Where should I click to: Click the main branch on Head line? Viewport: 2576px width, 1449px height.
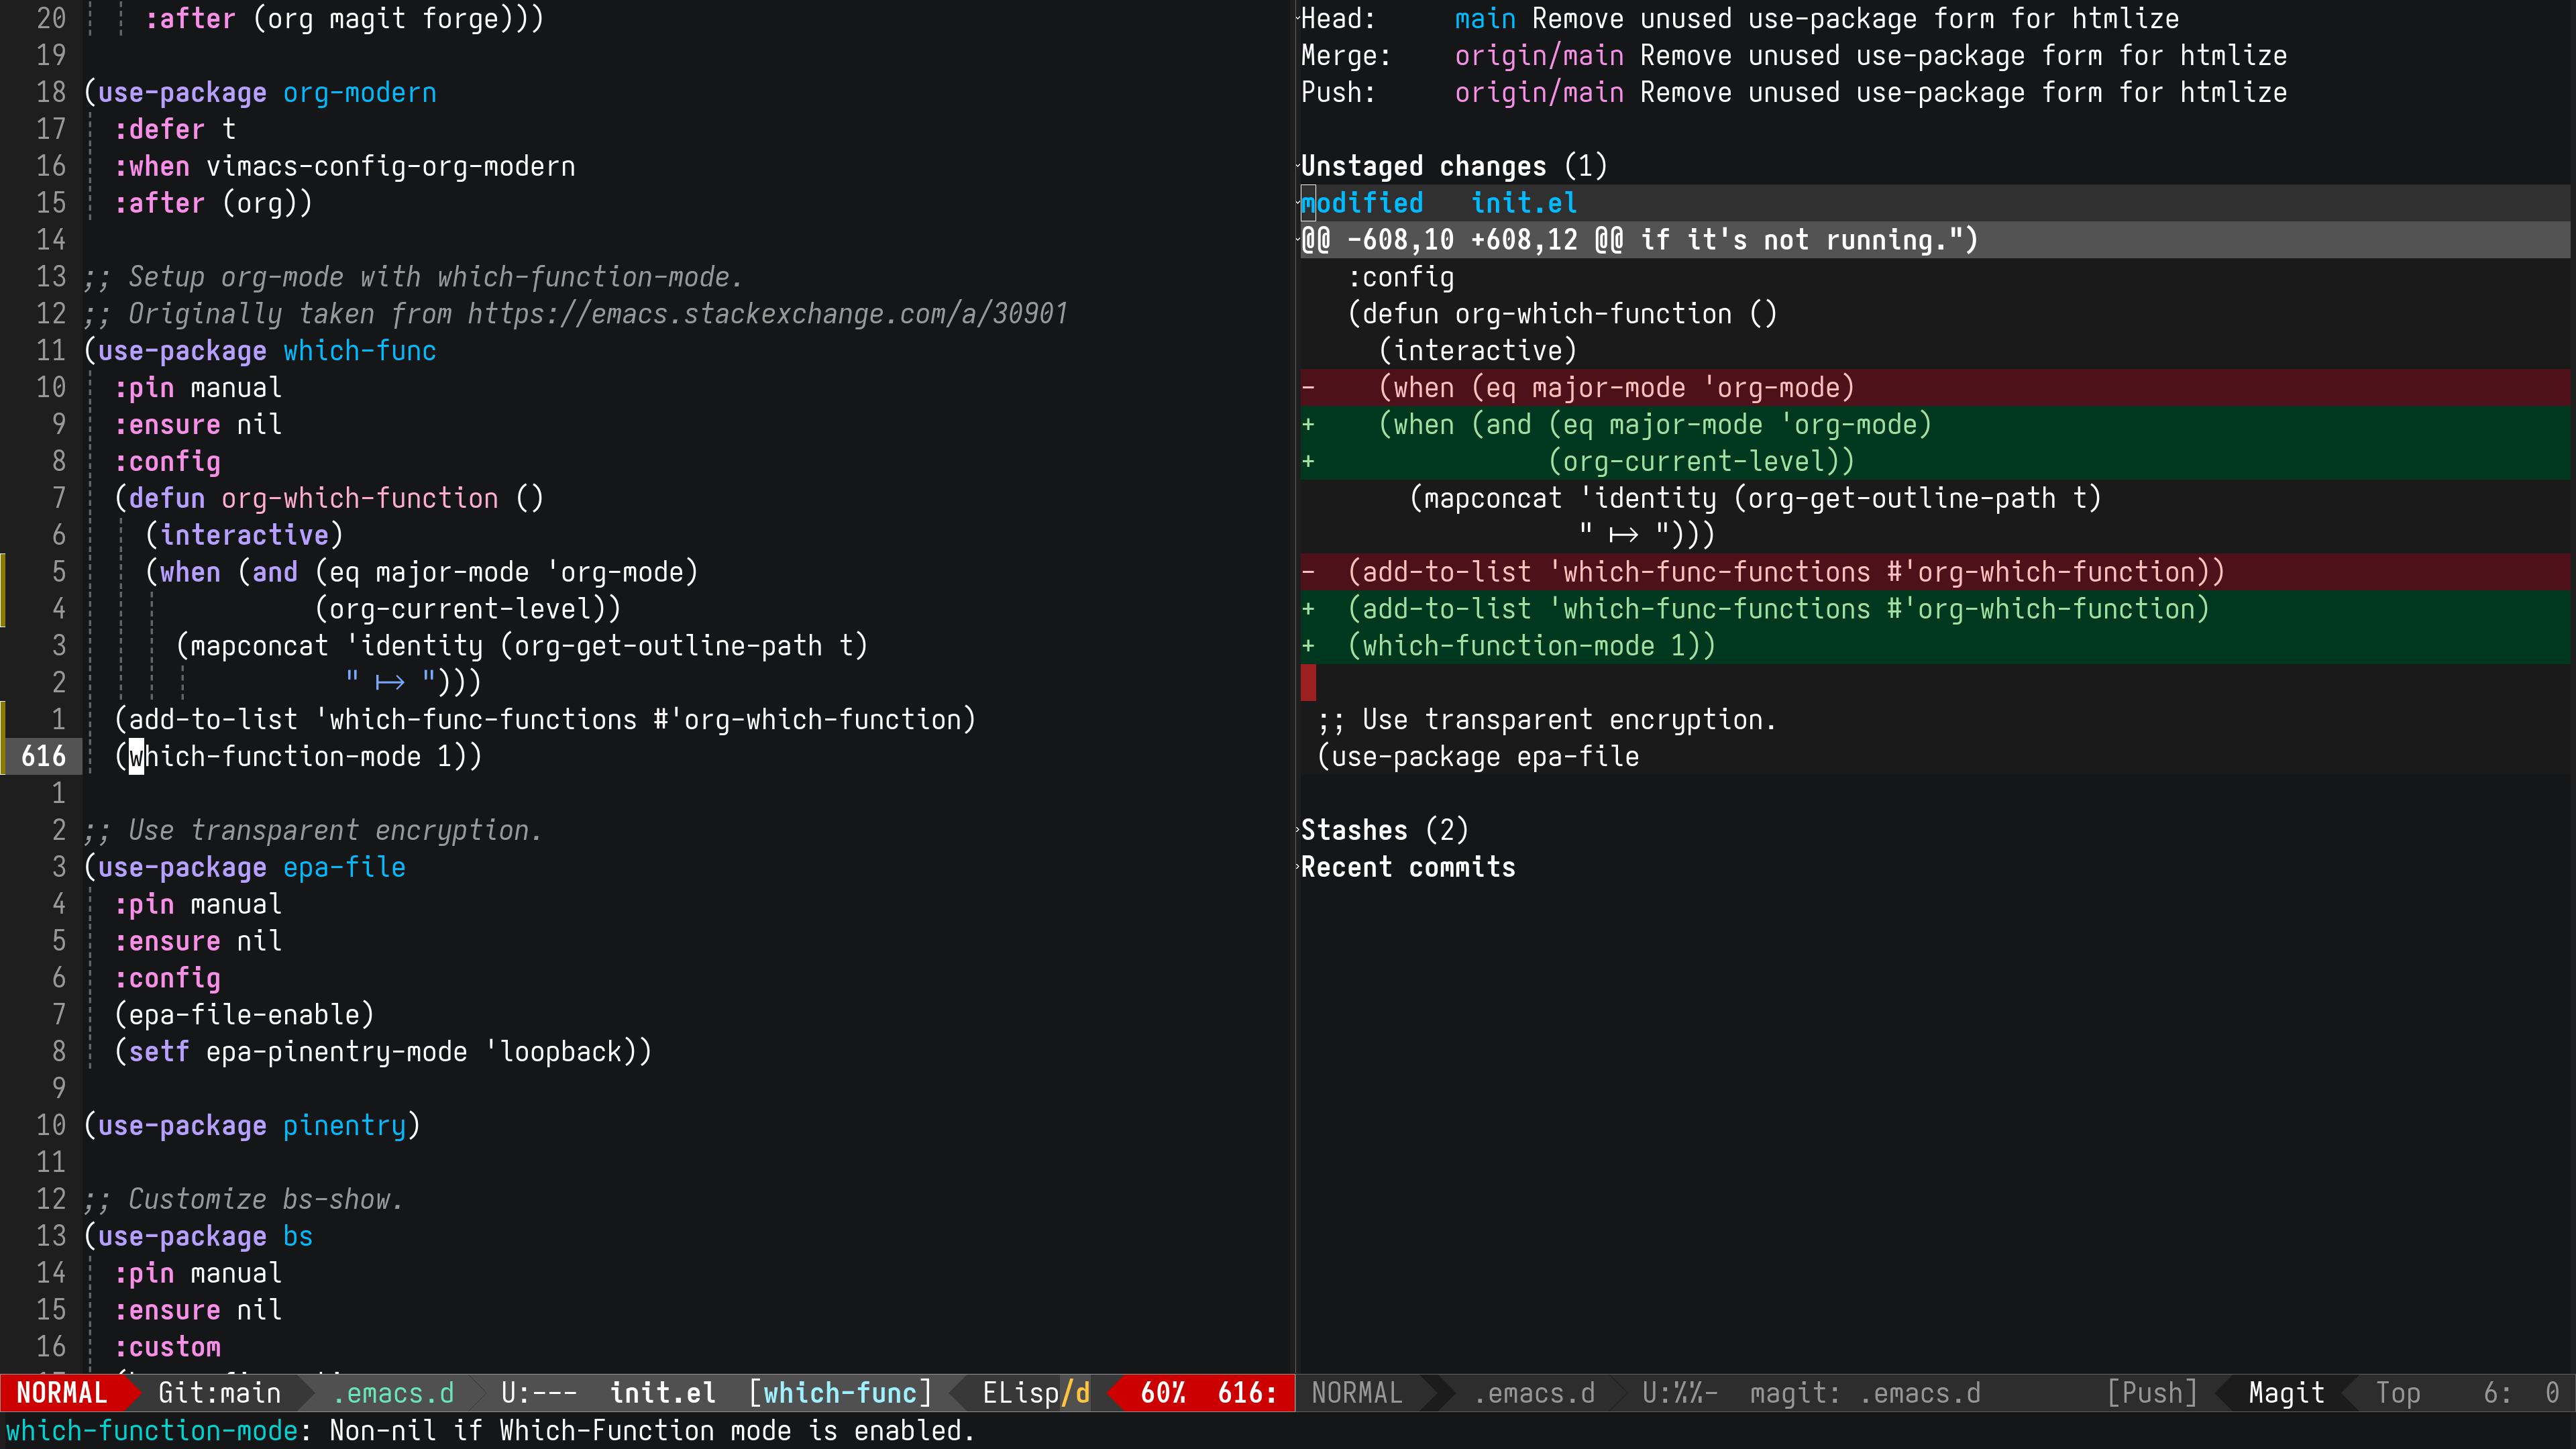1485,19
